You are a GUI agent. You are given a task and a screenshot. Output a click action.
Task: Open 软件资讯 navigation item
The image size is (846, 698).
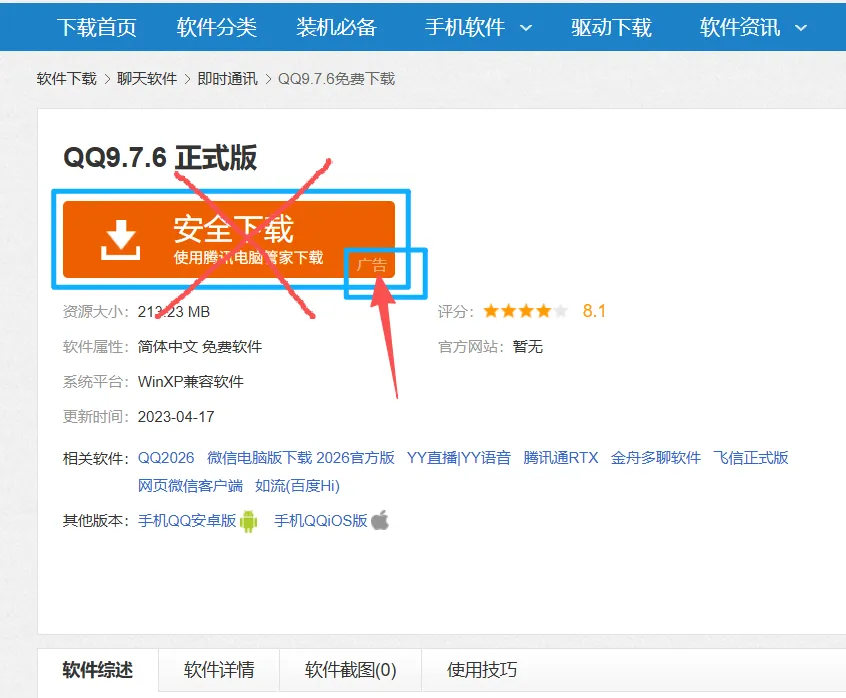(x=740, y=27)
